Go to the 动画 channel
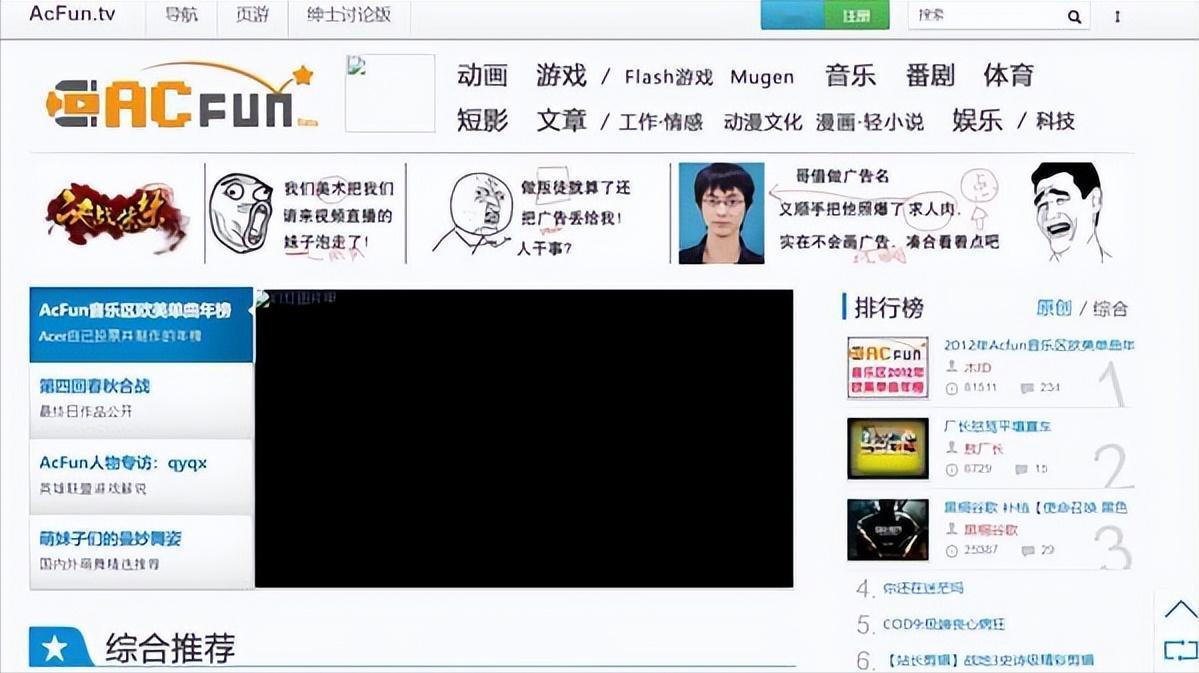 (483, 75)
